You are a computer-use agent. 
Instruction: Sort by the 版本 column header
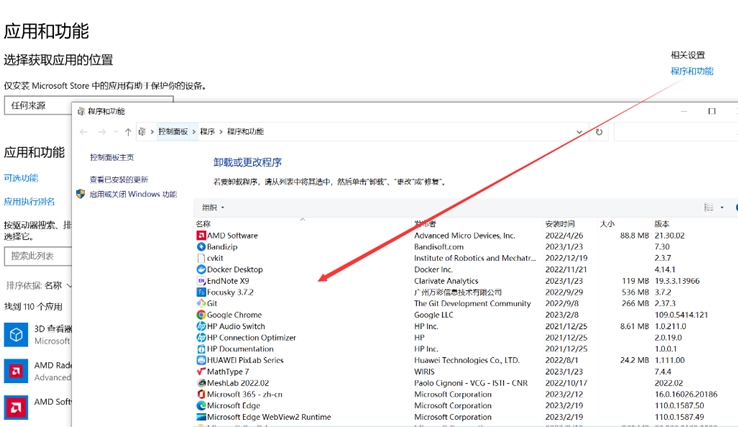pos(662,224)
